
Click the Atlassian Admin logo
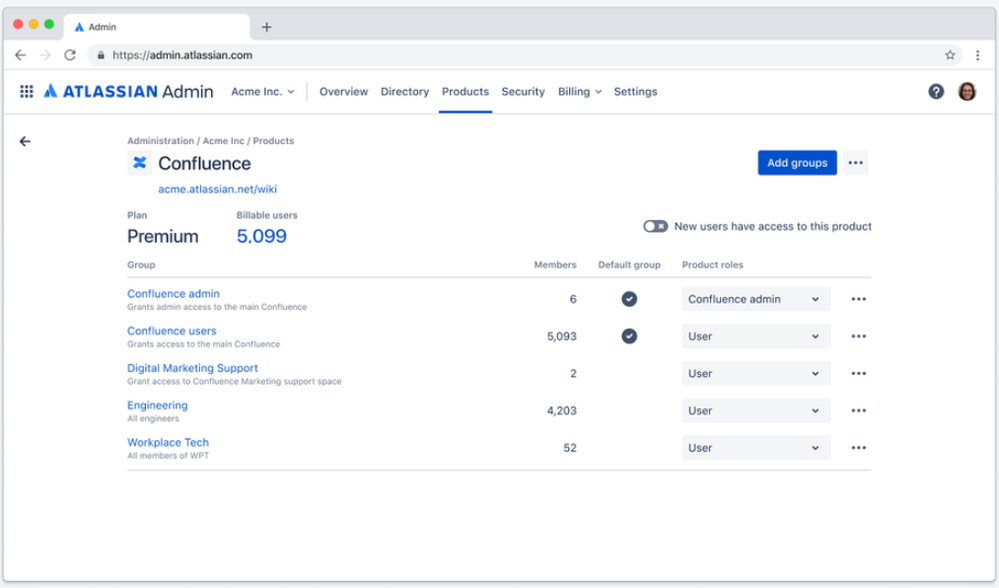(128, 92)
